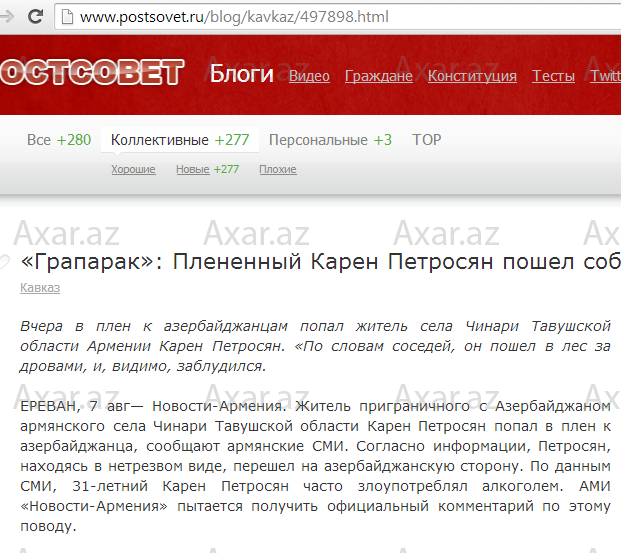Filter by Хорошие blogs
Image resolution: width=621 pixels, height=553 pixels.
pos(133,170)
